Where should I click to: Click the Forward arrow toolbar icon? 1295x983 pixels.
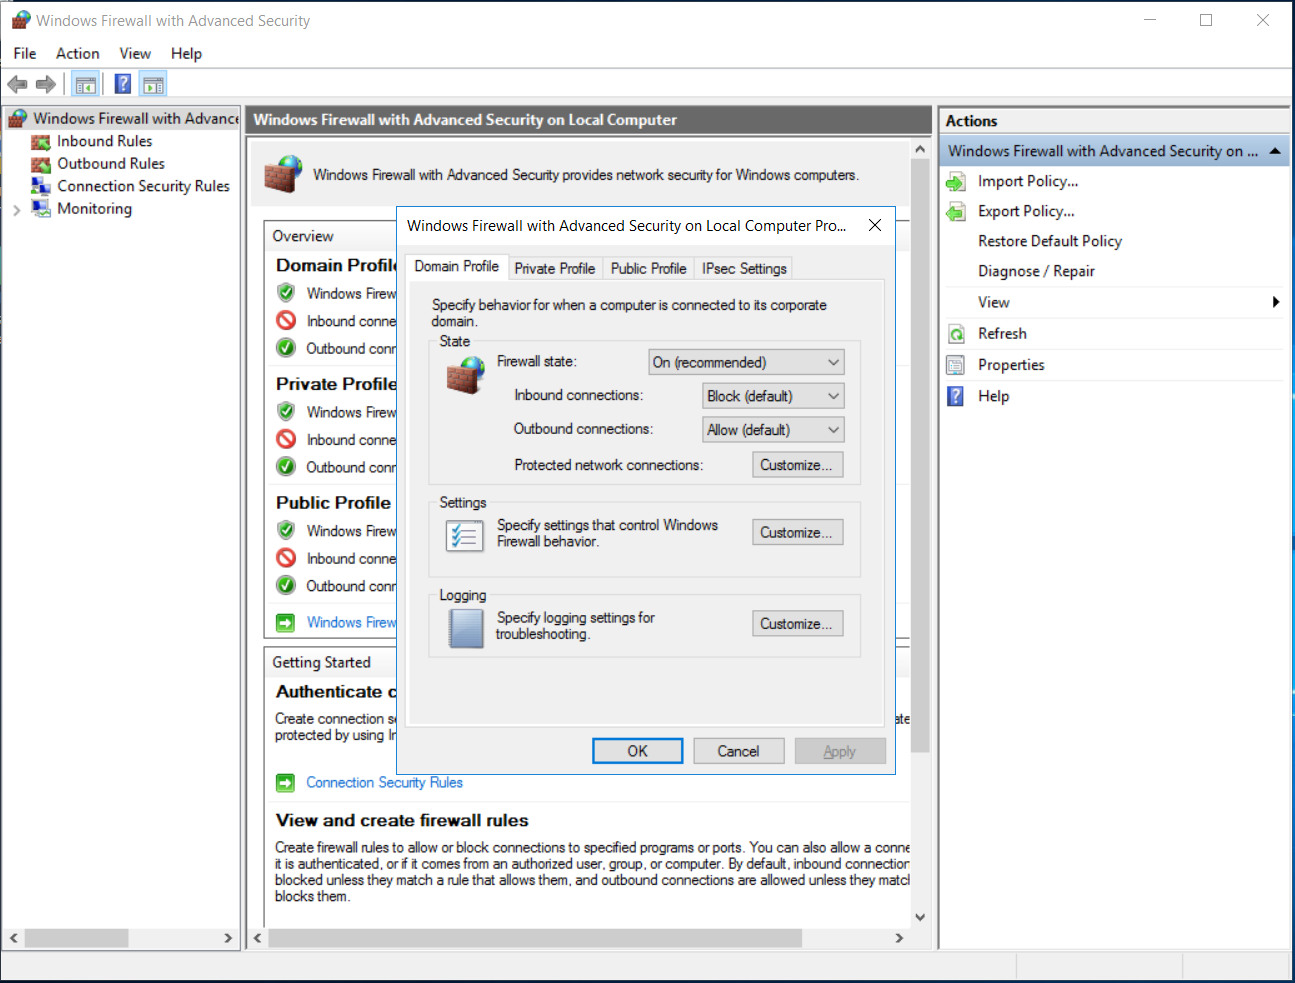coord(45,84)
